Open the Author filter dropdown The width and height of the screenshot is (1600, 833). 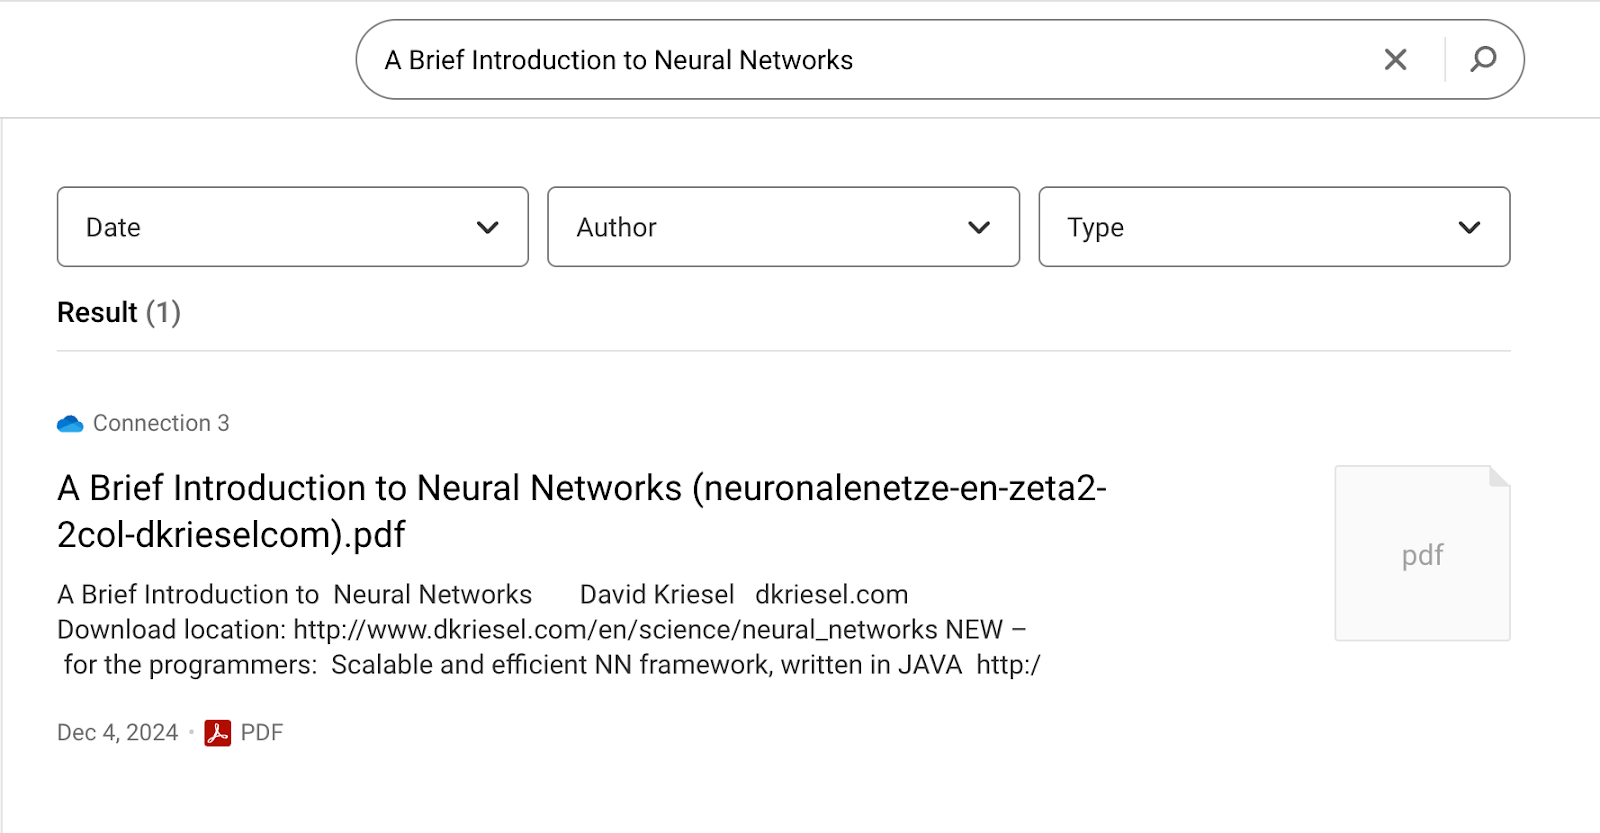783,227
